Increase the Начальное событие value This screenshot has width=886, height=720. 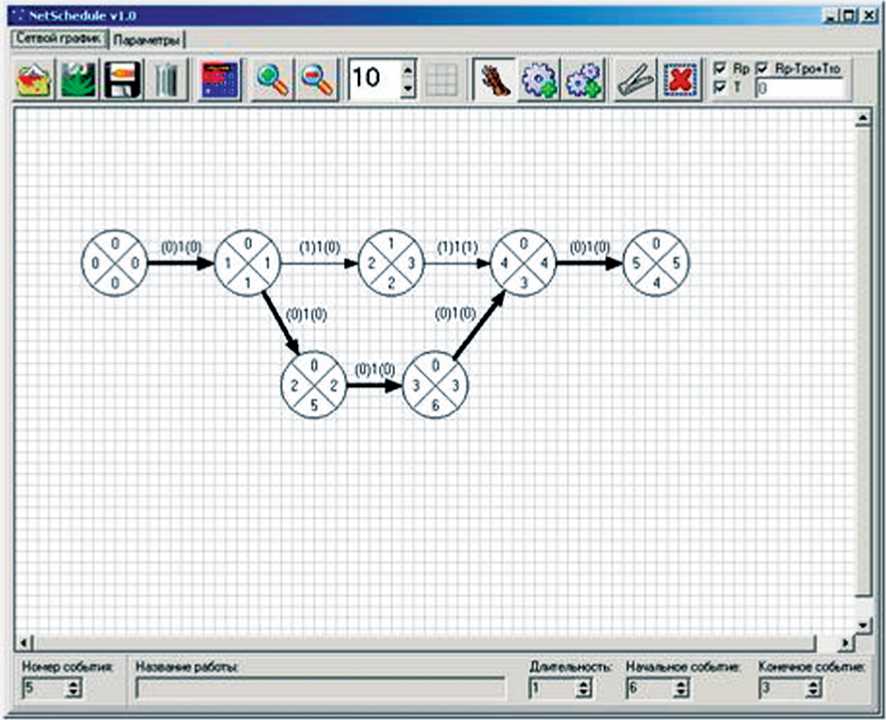click(681, 683)
